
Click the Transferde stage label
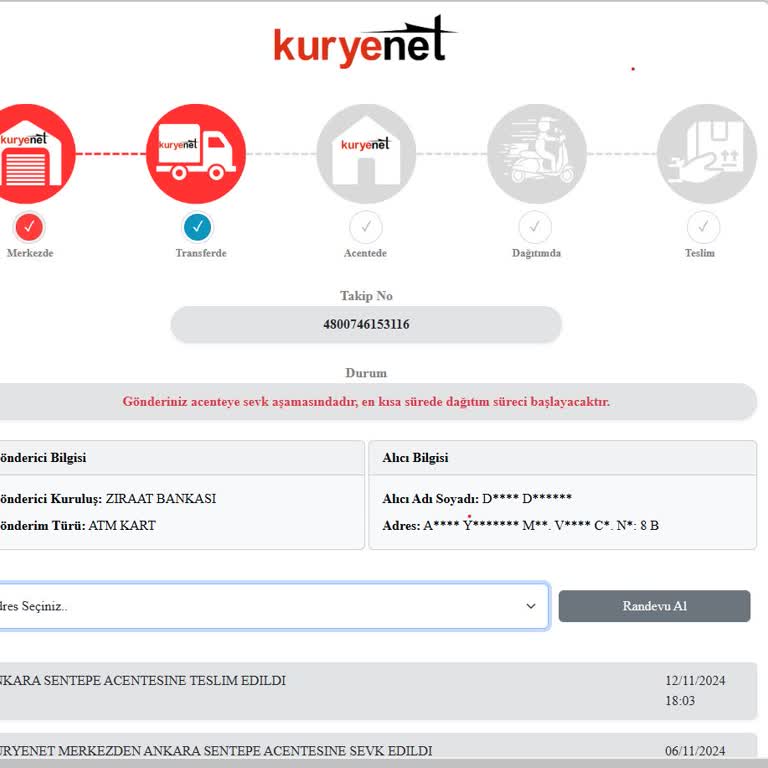[201, 253]
